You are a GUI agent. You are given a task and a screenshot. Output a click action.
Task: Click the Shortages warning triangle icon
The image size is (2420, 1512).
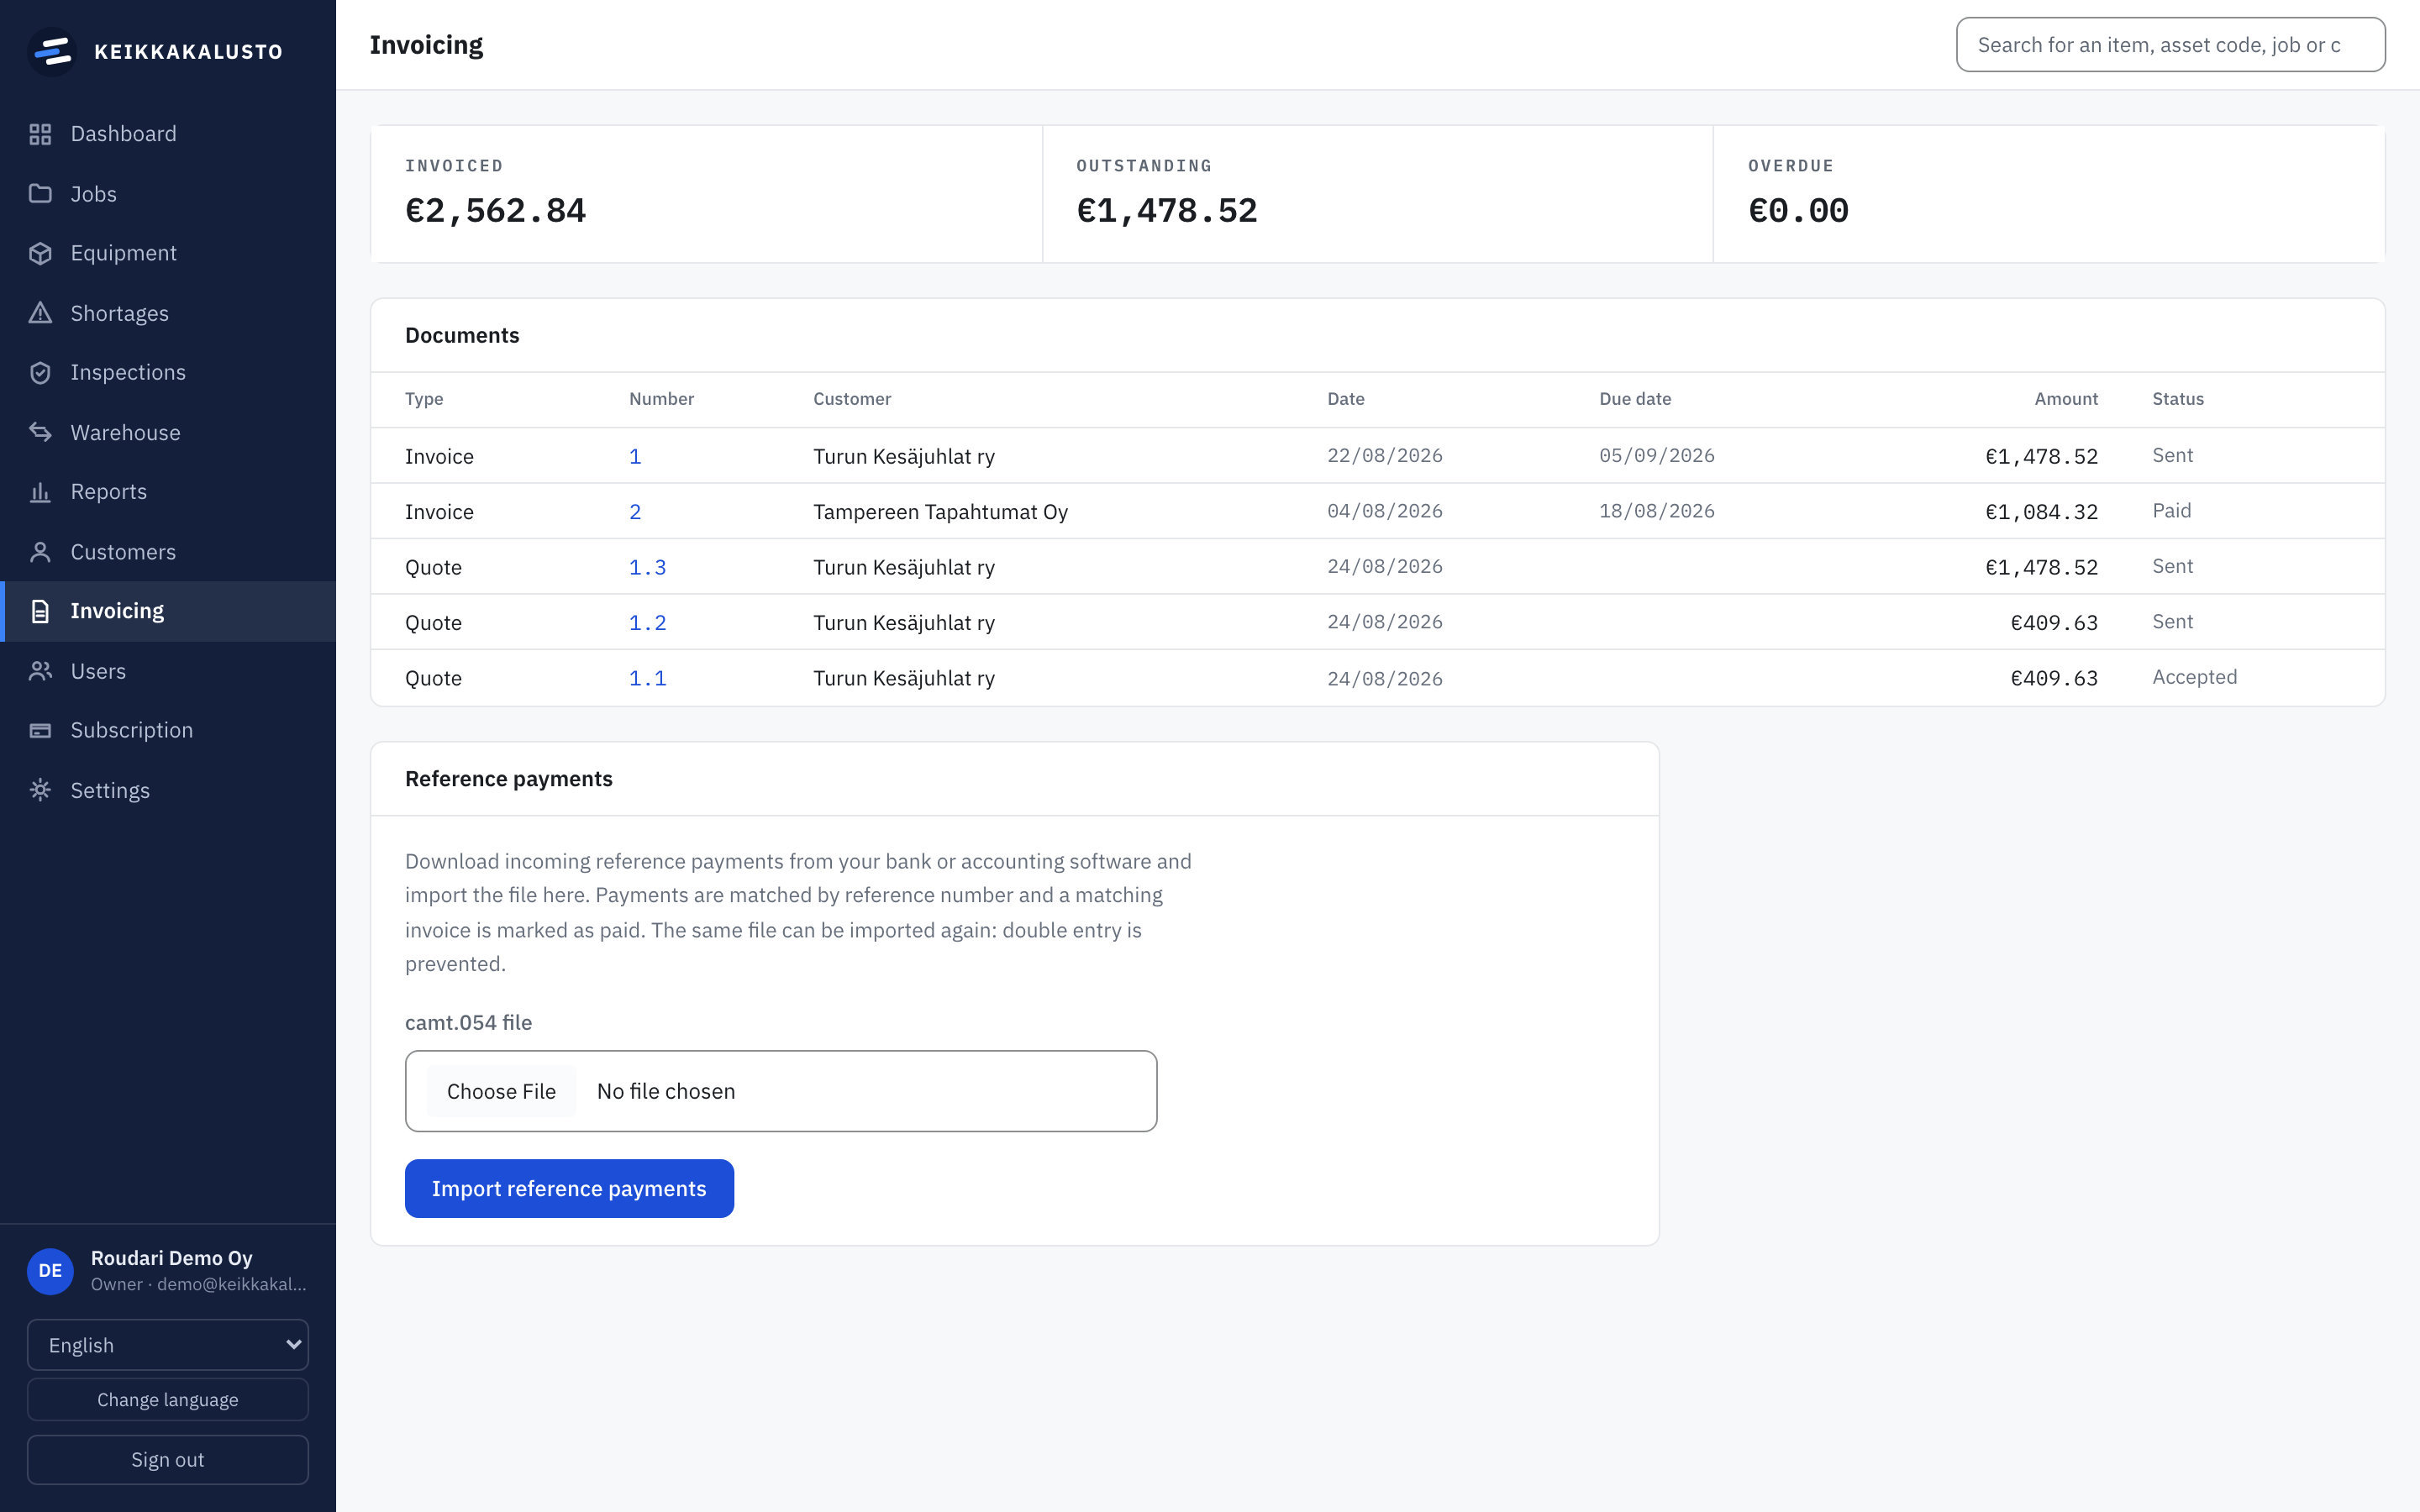click(40, 313)
